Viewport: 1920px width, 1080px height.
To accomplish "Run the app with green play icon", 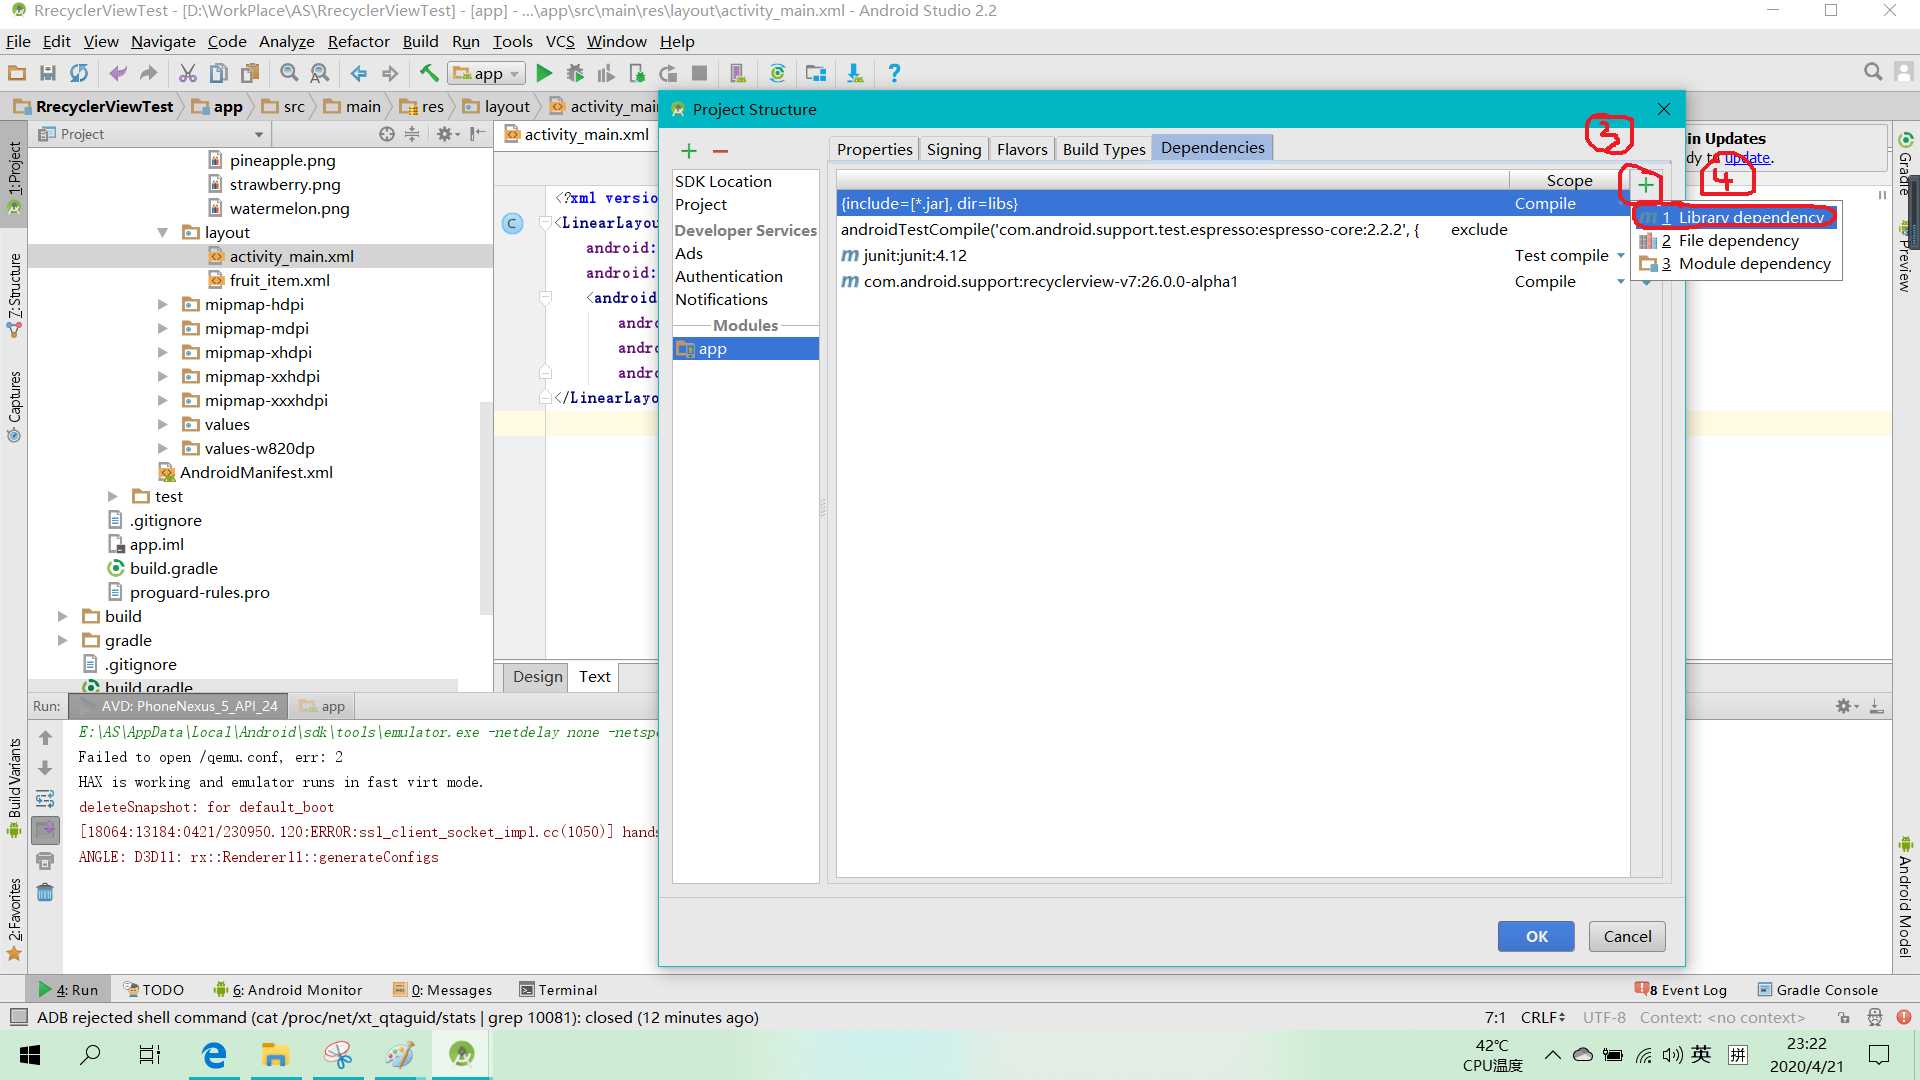I will [x=544, y=73].
